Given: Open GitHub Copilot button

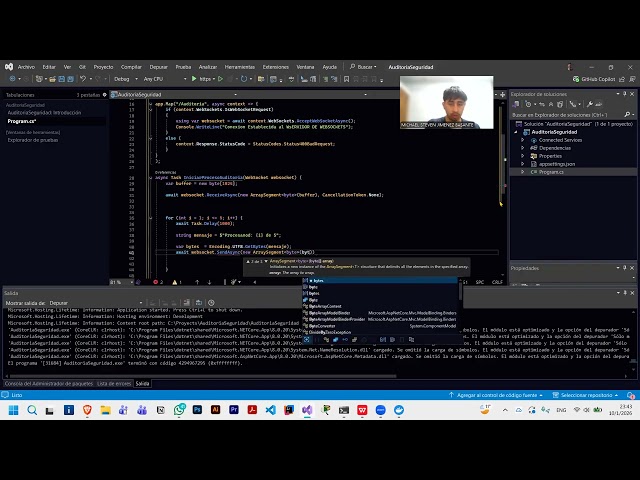Looking at the screenshot, I should tap(594, 79).
